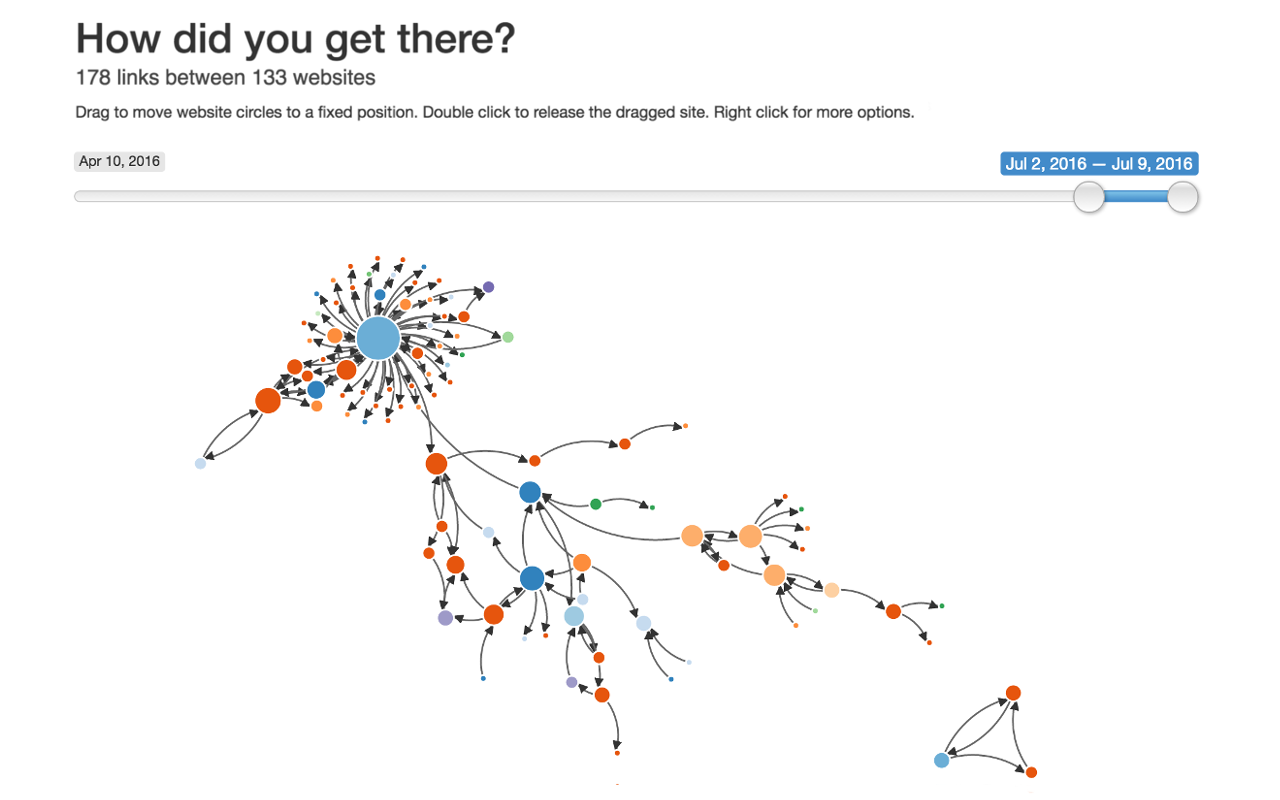Screen dimensions: 1280x800
Task: Click the pale blue node at lower left
Action: coord(200,463)
